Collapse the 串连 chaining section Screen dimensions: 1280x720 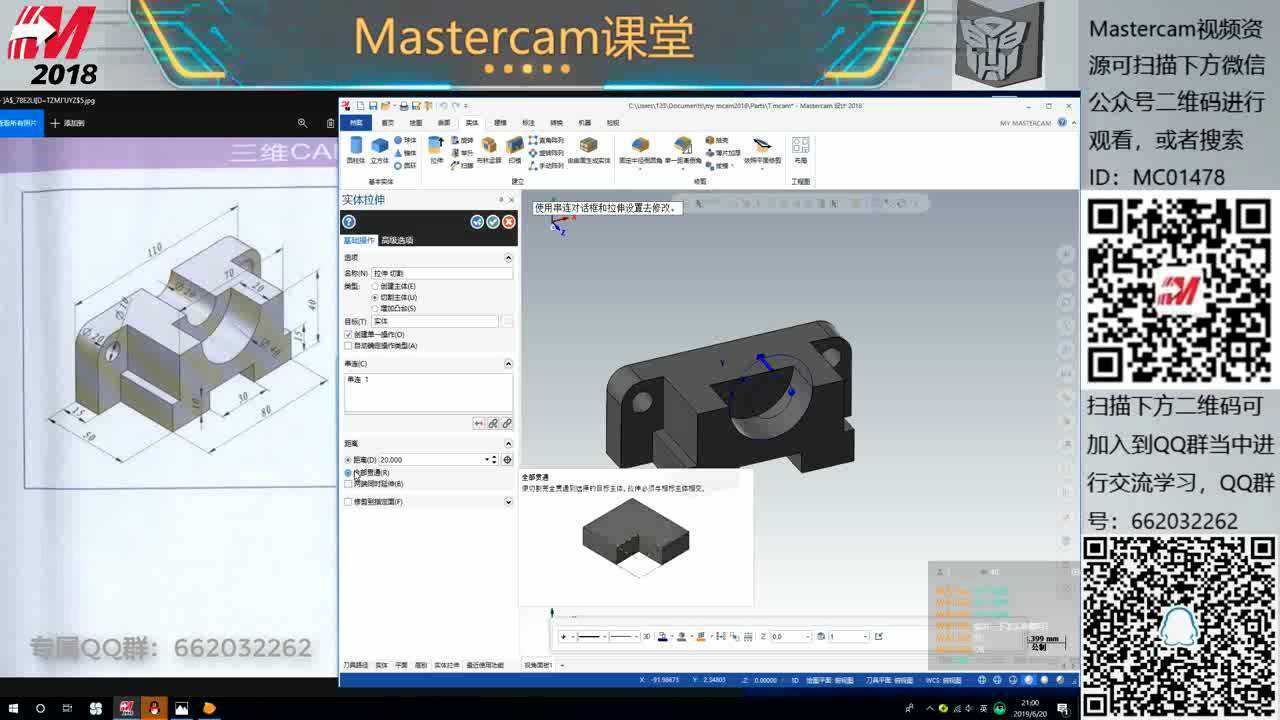point(508,363)
